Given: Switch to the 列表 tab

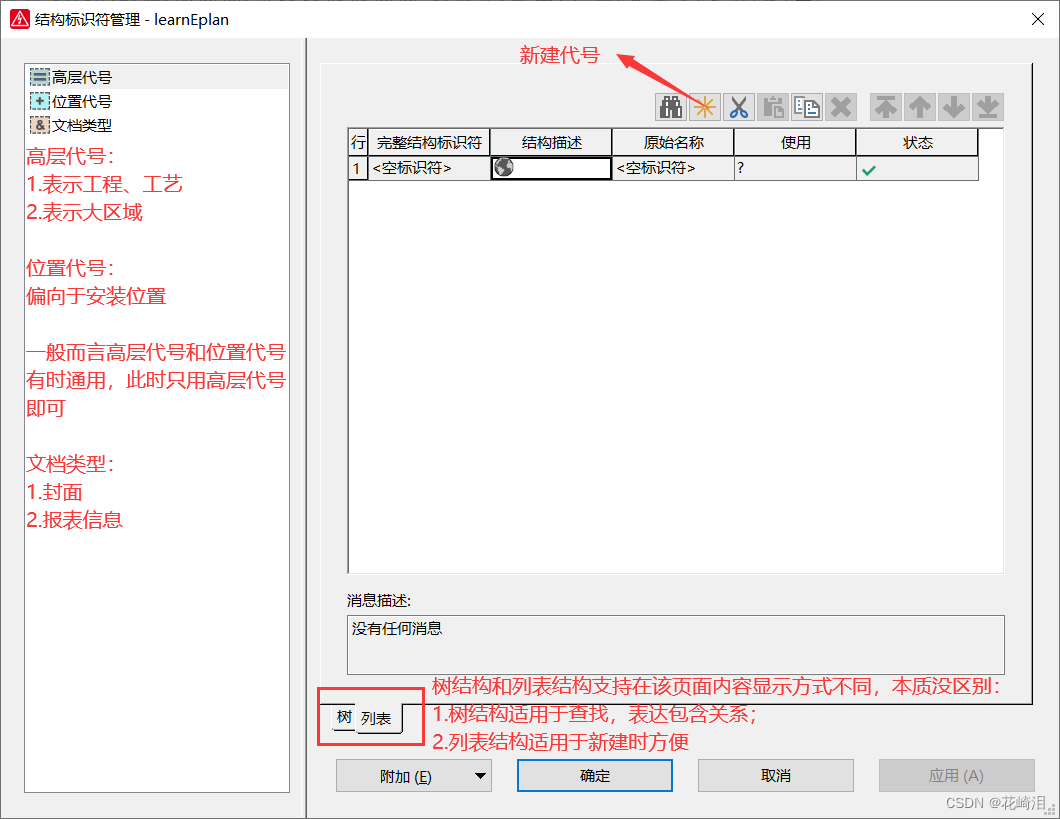Looking at the screenshot, I should pos(377,718).
